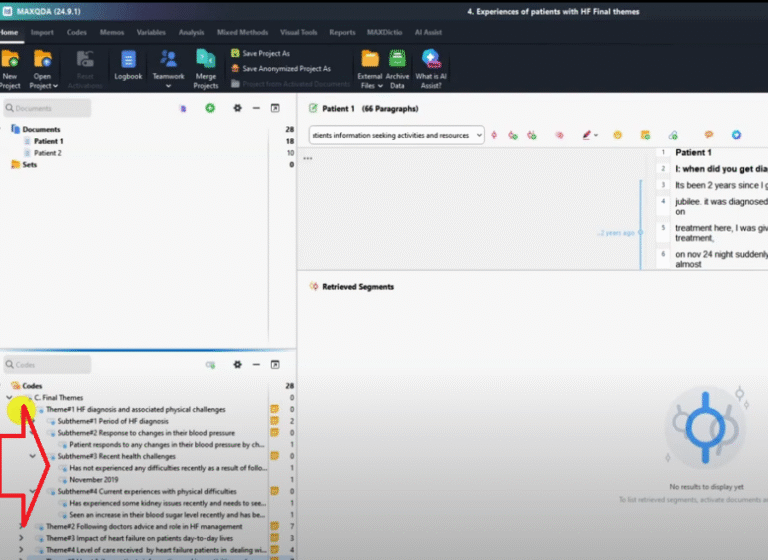This screenshot has height=560, width=768.
Task: Open Documents panel settings gear
Action: click(x=237, y=108)
